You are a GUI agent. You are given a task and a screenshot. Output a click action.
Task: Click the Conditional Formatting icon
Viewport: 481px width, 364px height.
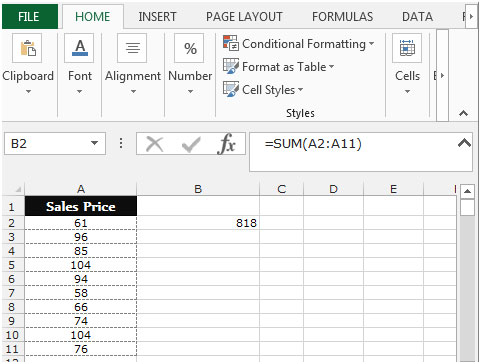pos(231,43)
